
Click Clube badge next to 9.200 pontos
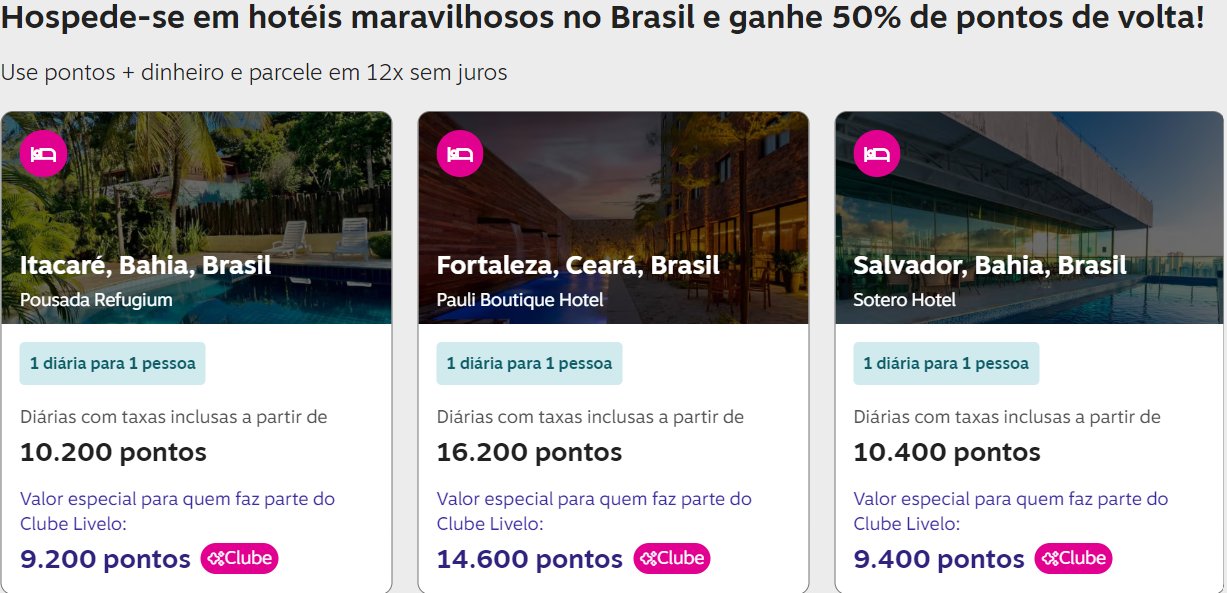pyautogui.click(x=239, y=558)
